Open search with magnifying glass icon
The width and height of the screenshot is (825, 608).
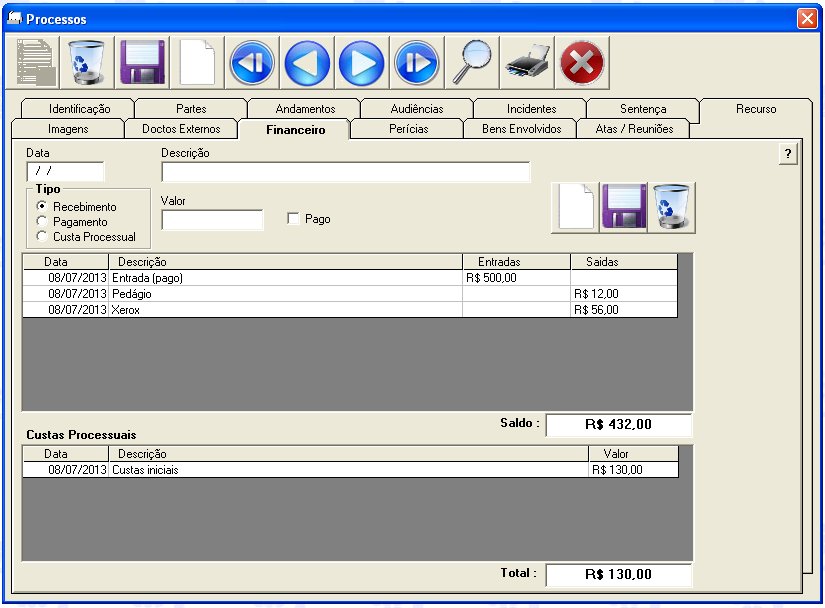[x=472, y=63]
